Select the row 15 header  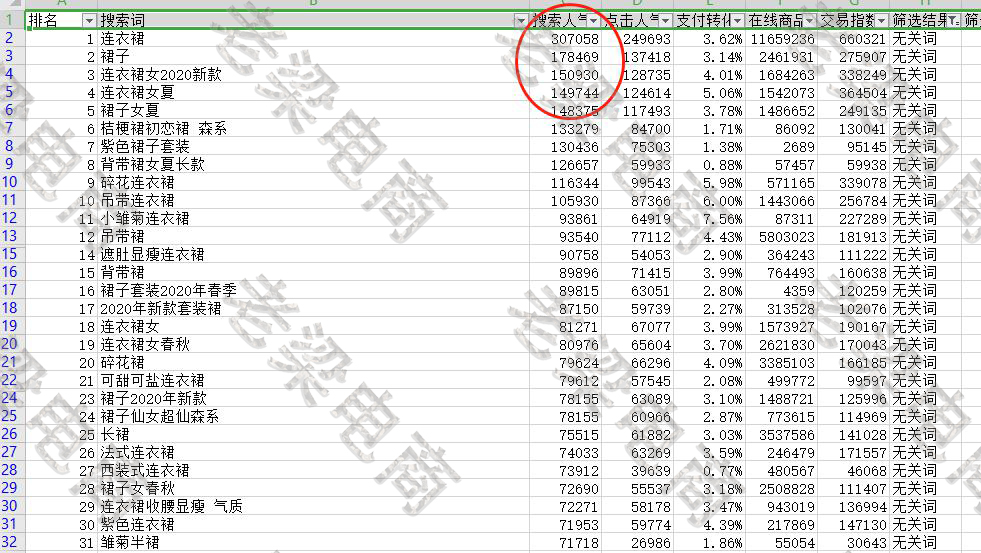(x=10, y=272)
